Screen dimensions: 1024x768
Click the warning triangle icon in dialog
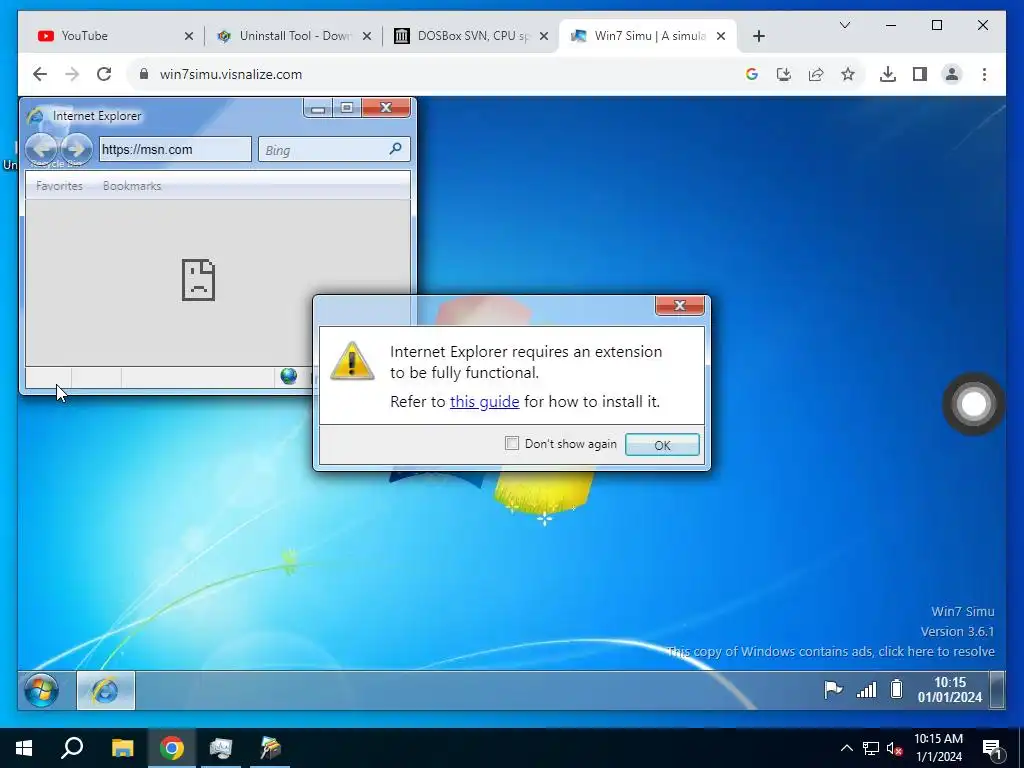click(352, 361)
